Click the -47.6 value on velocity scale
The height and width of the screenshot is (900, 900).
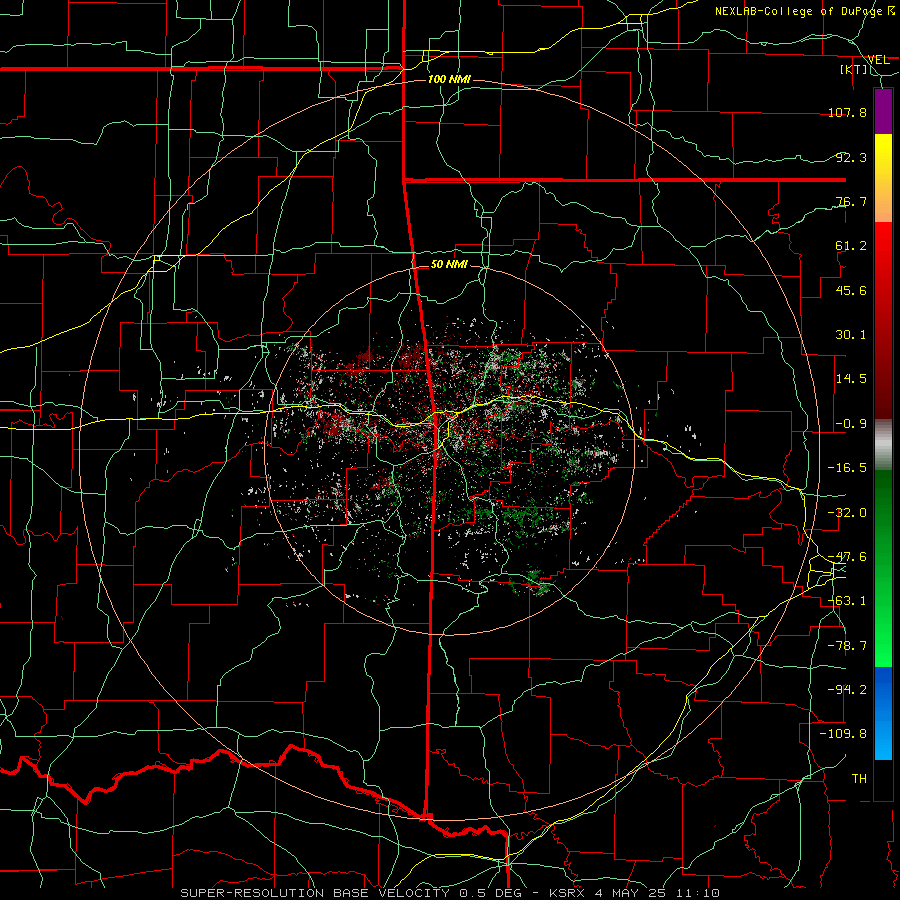coord(847,557)
